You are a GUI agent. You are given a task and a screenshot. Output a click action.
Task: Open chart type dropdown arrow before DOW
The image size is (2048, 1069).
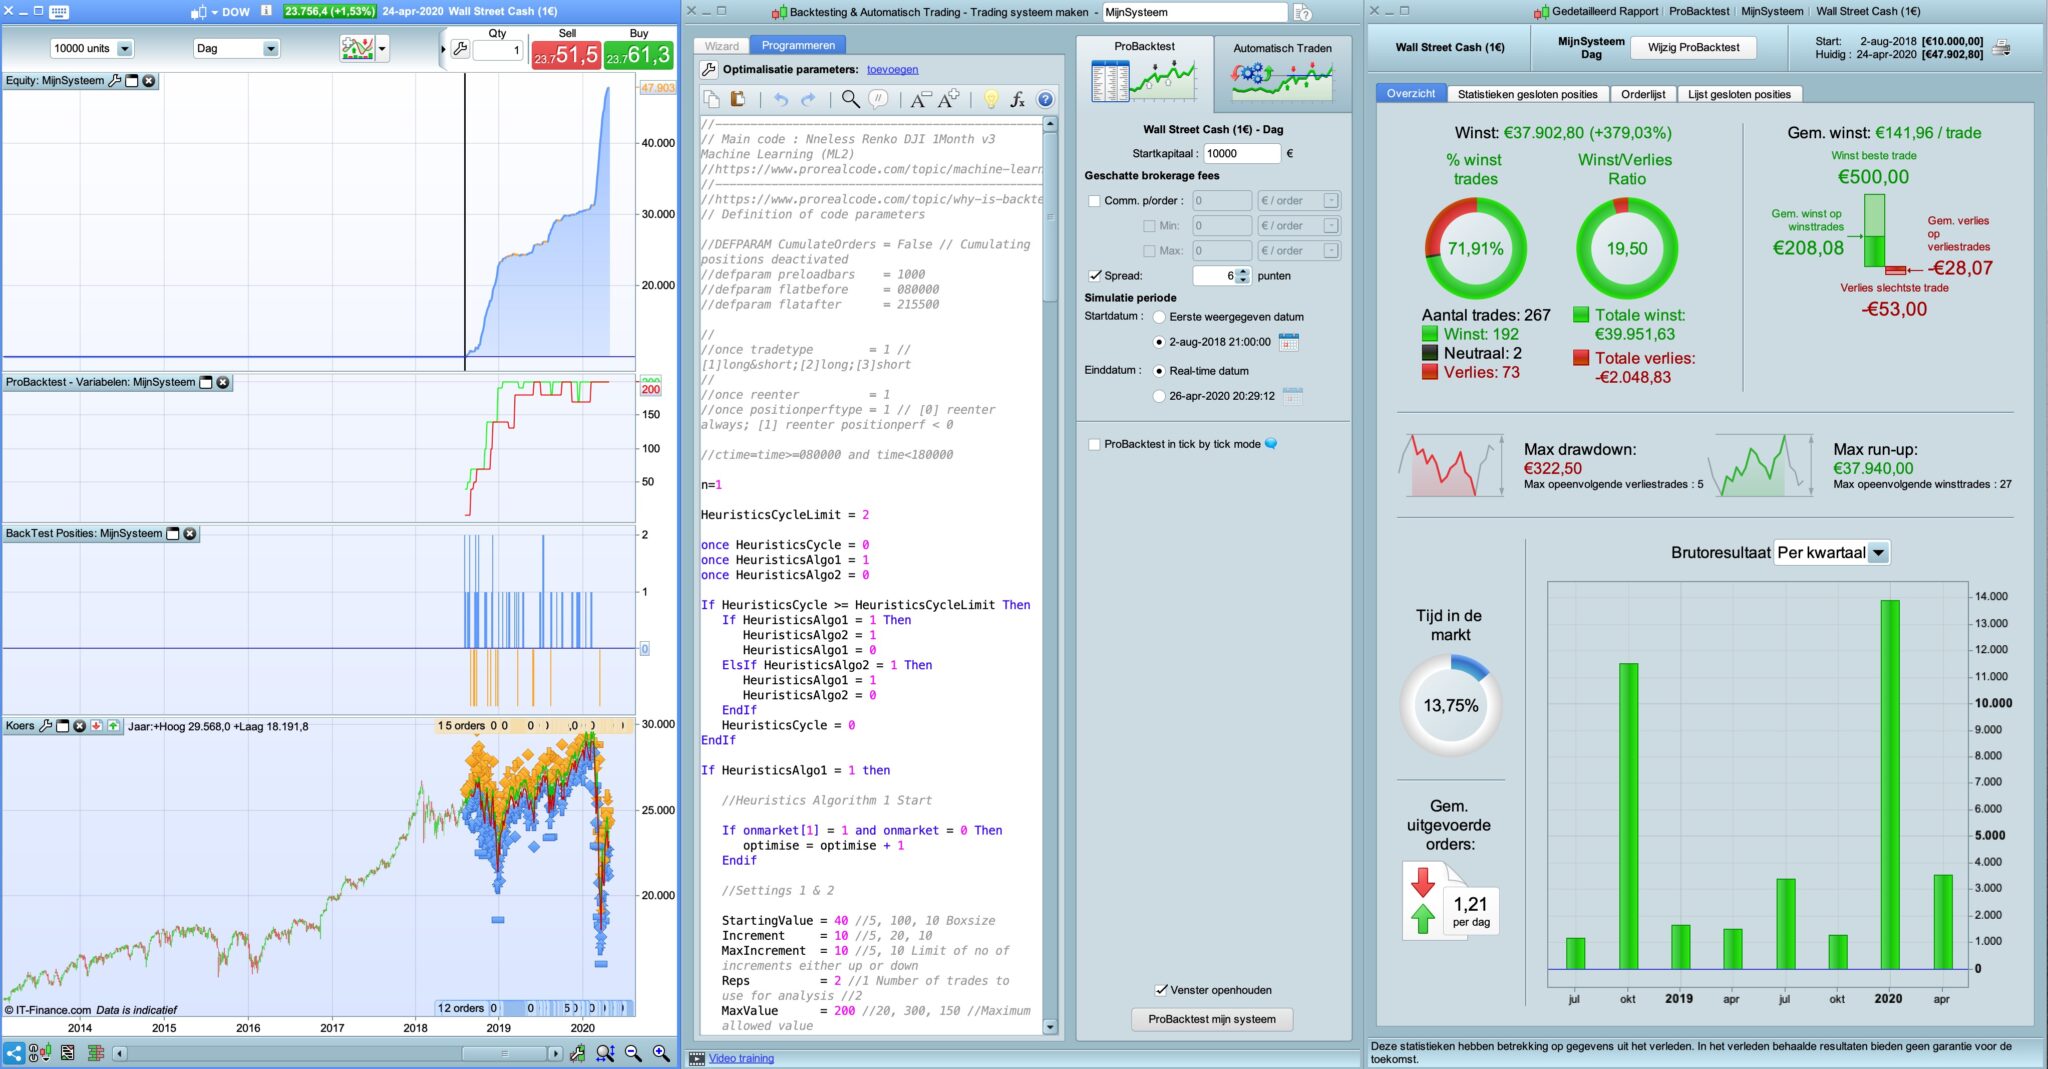coord(215,12)
